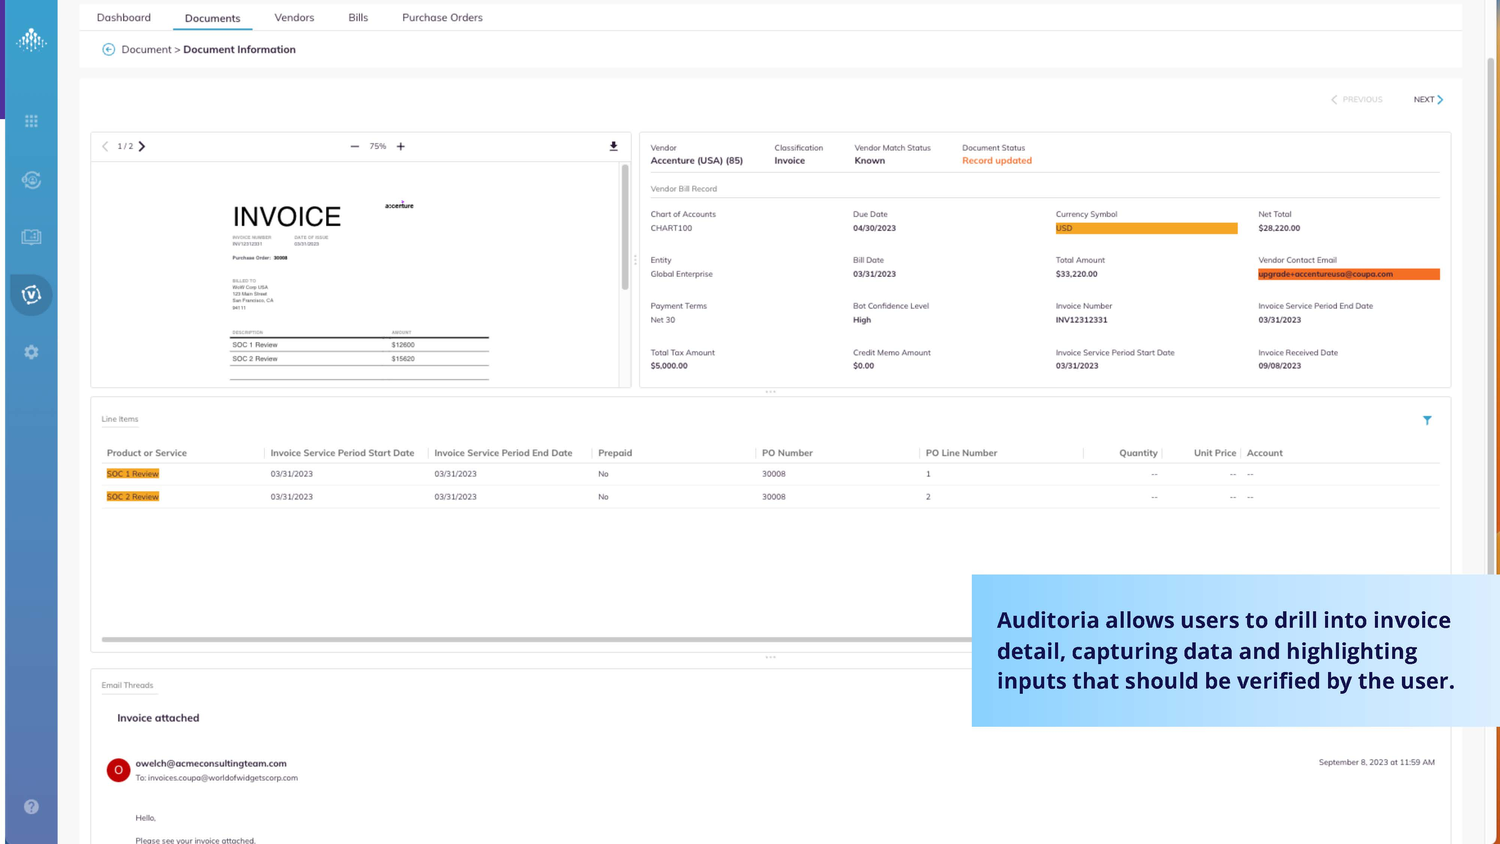Open the Purchase Orders tab
The width and height of the screenshot is (1500, 844).
click(442, 17)
